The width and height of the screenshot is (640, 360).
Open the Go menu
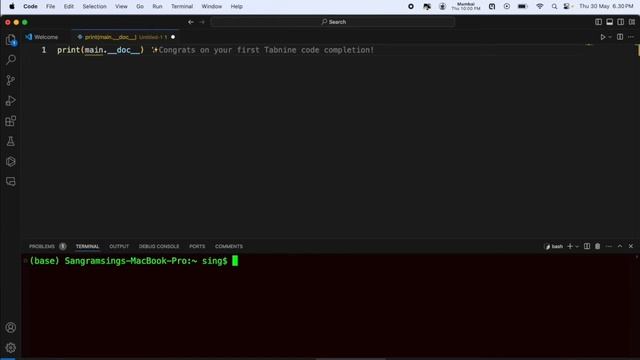click(x=140, y=7)
